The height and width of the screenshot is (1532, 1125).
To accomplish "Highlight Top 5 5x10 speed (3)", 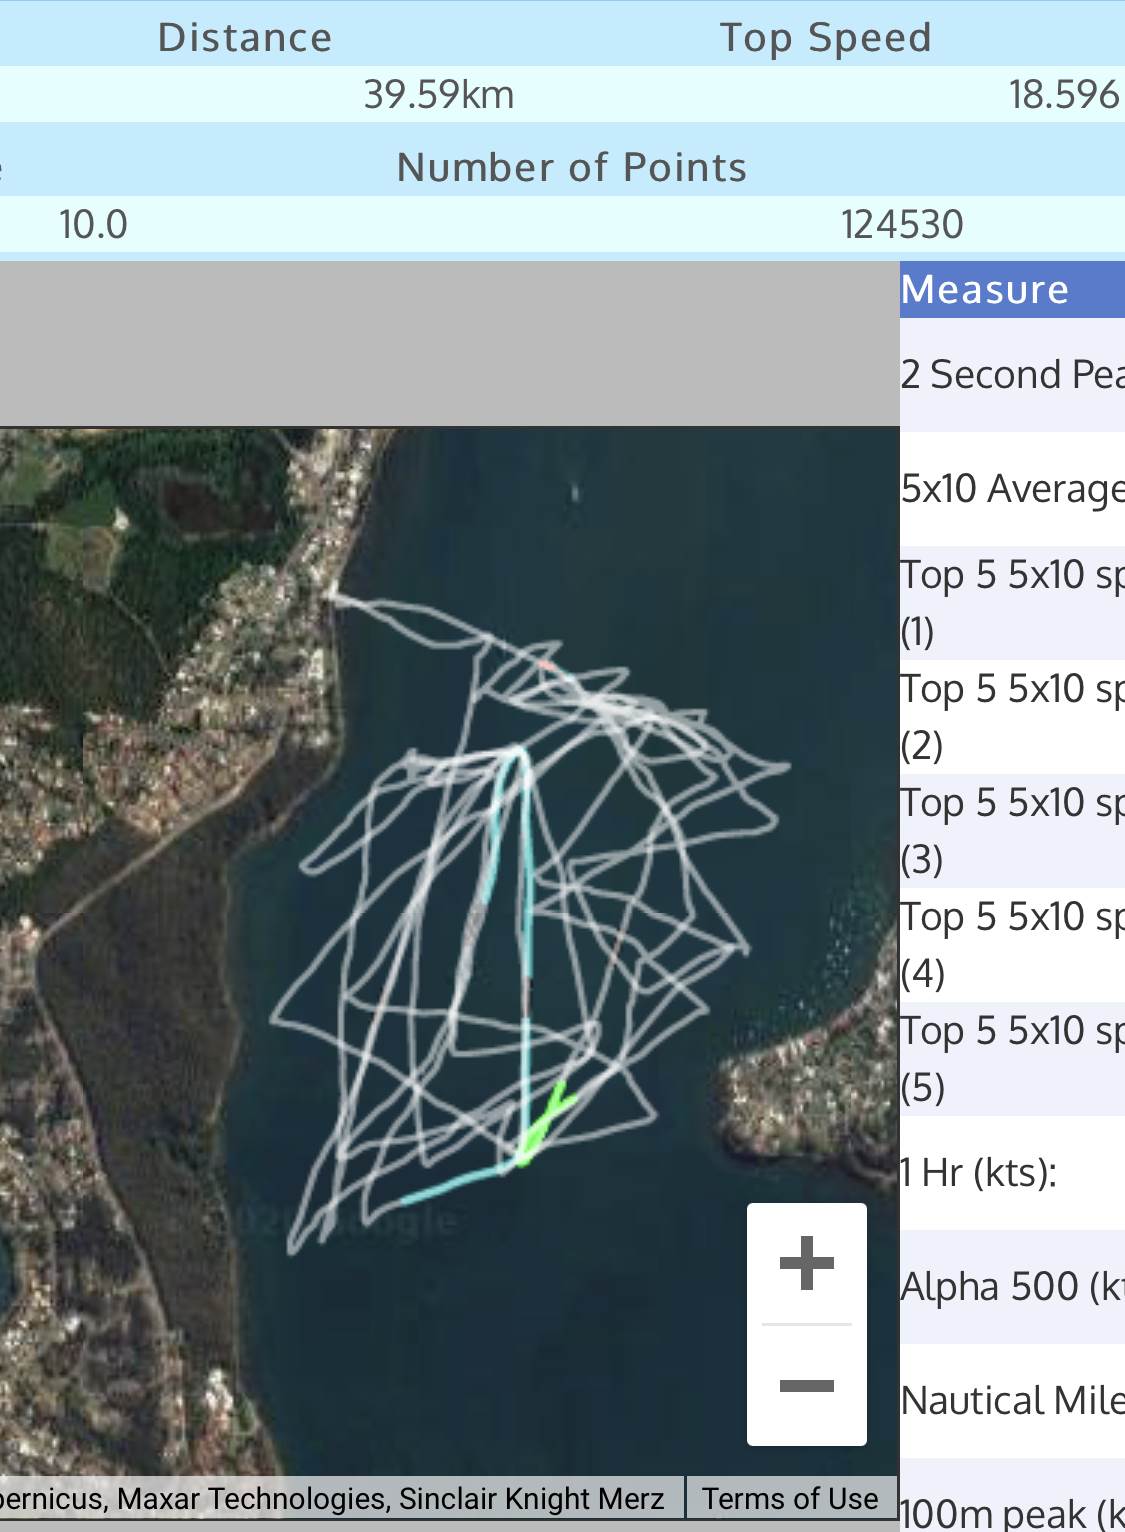I will (x=1011, y=830).
